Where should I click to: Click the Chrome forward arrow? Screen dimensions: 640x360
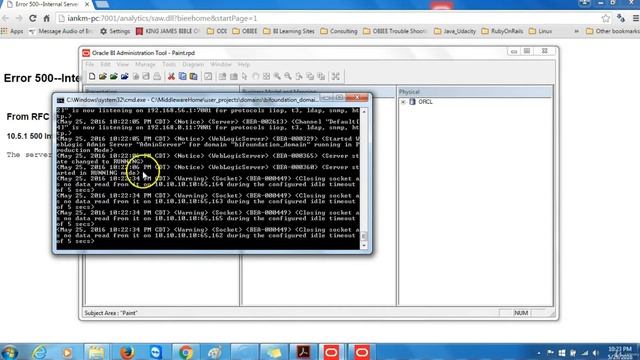click(19, 18)
